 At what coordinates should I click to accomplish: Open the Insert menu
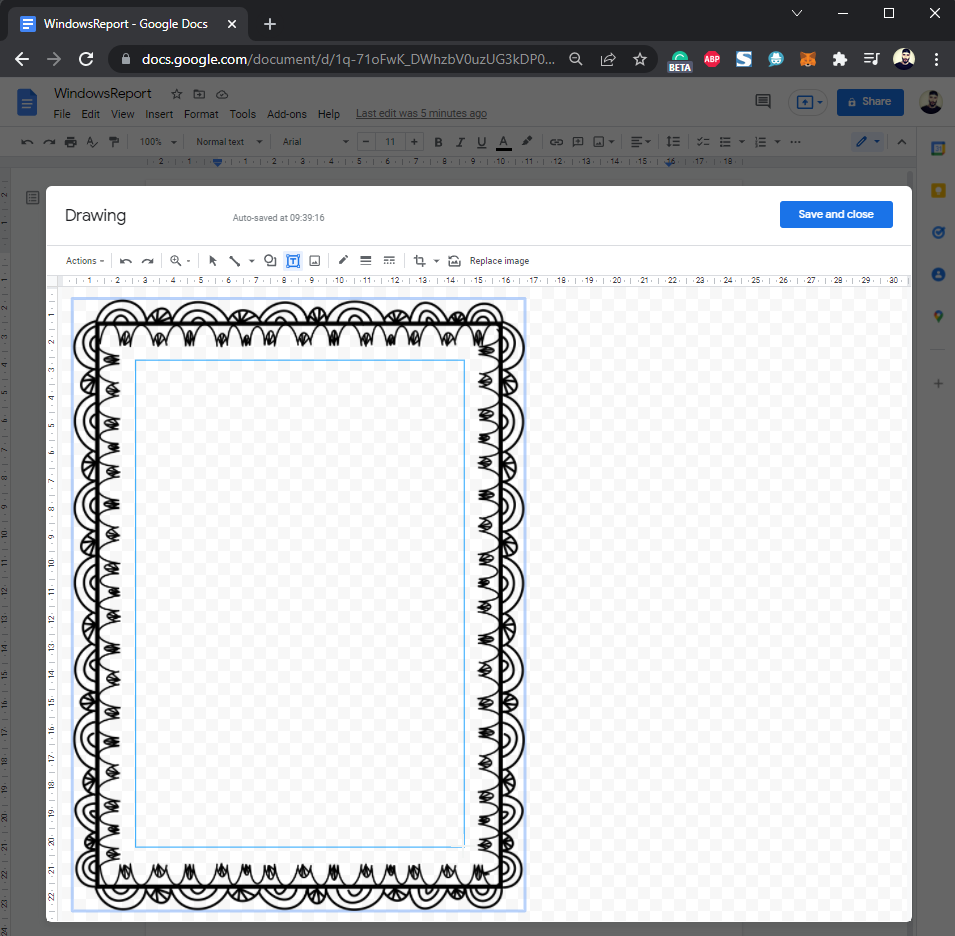tap(159, 114)
